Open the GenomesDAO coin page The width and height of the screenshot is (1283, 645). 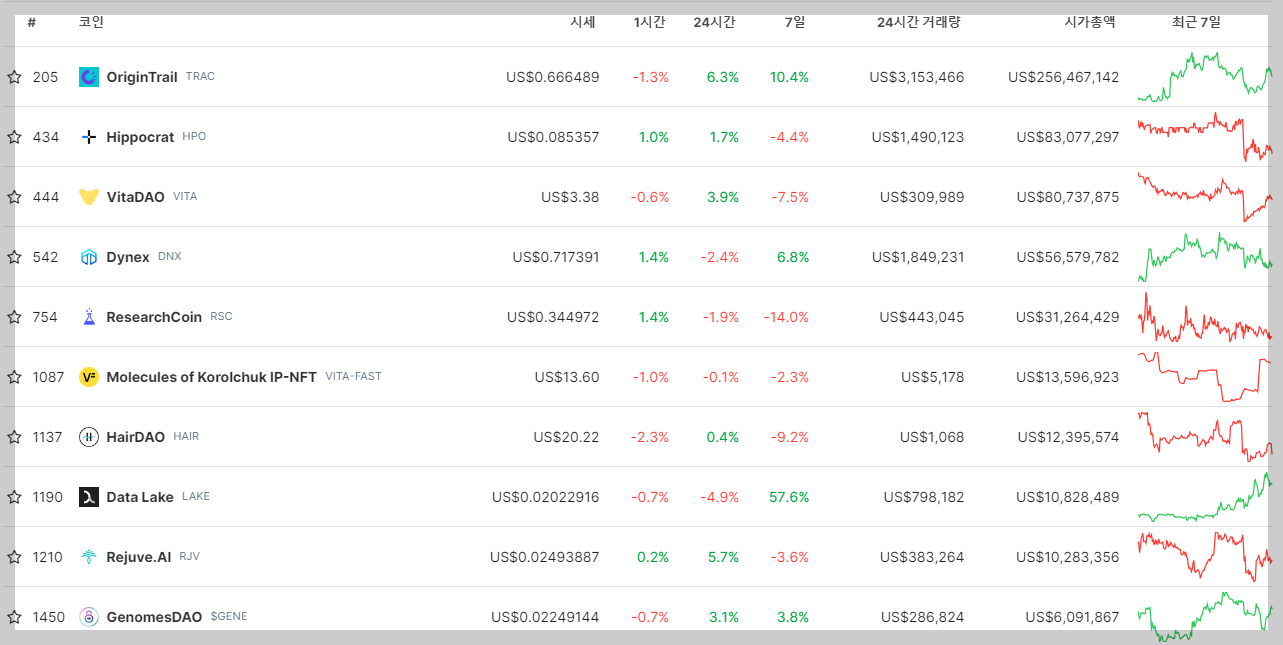154,617
